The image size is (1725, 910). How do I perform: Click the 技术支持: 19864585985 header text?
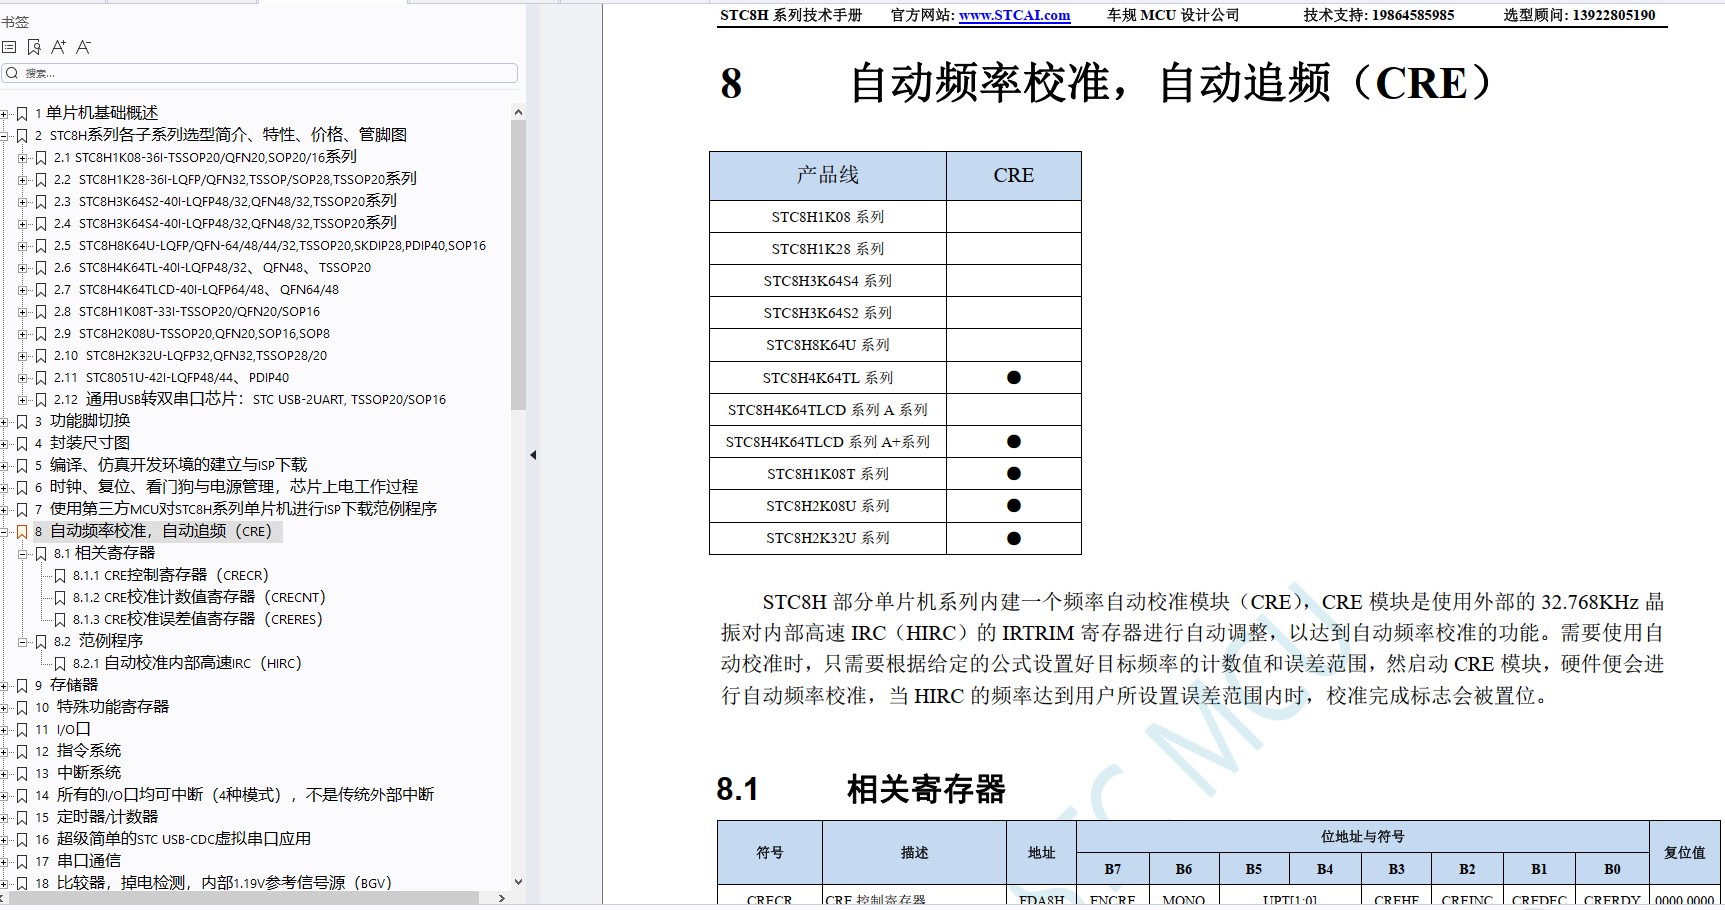click(x=1379, y=15)
